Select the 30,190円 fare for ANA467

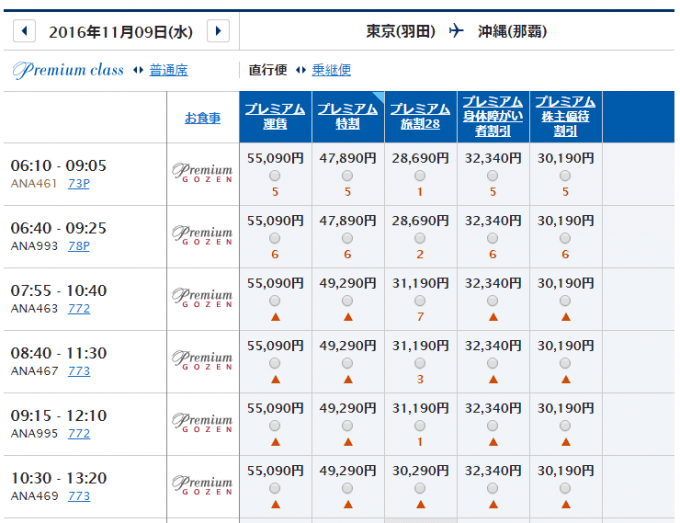tap(565, 363)
